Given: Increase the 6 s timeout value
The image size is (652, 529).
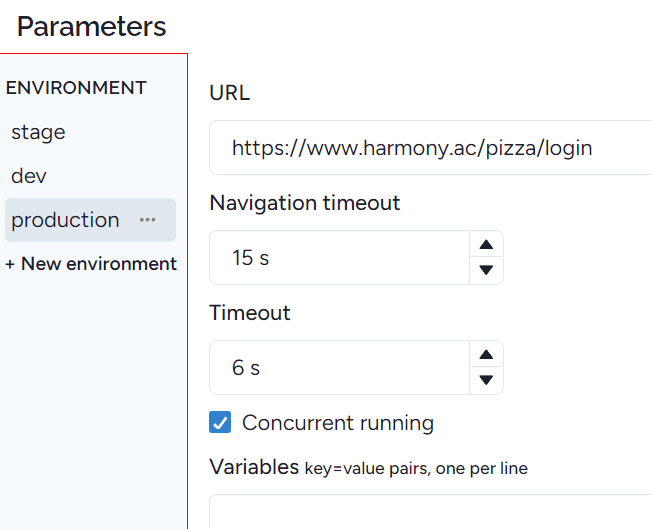Looking at the screenshot, I should [x=486, y=354].
